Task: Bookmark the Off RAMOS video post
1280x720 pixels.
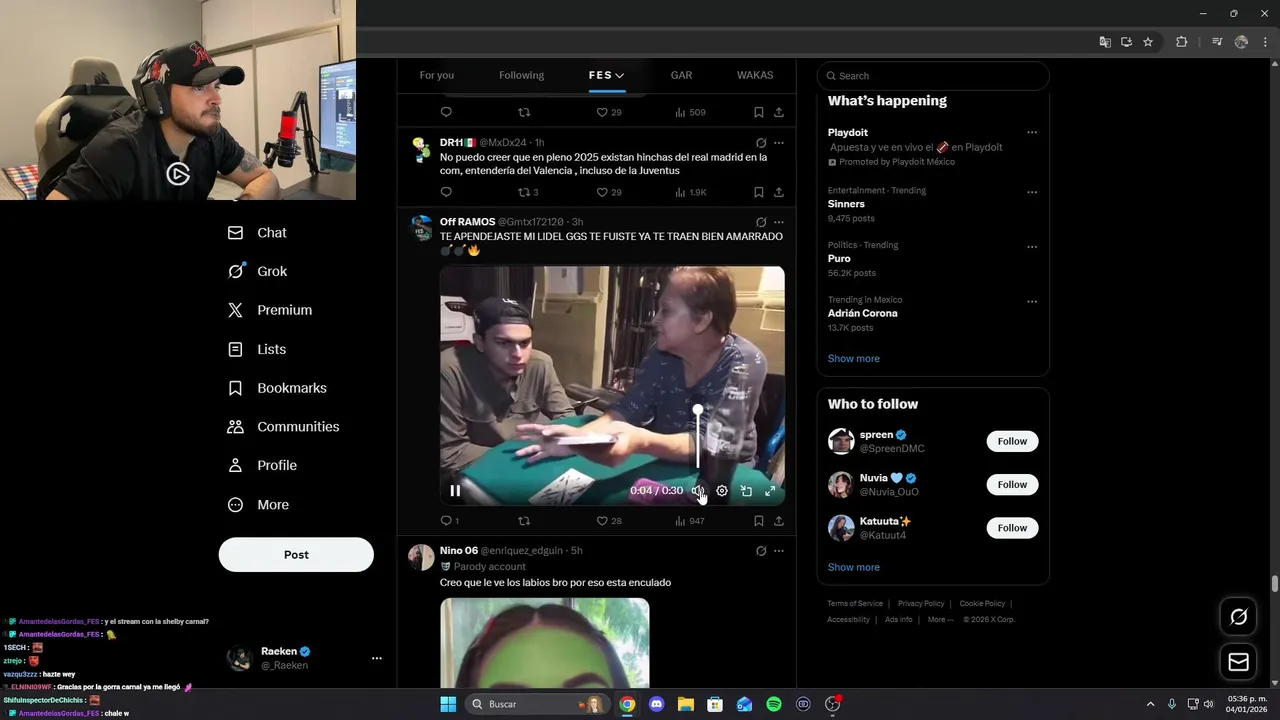Action: (x=759, y=521)
